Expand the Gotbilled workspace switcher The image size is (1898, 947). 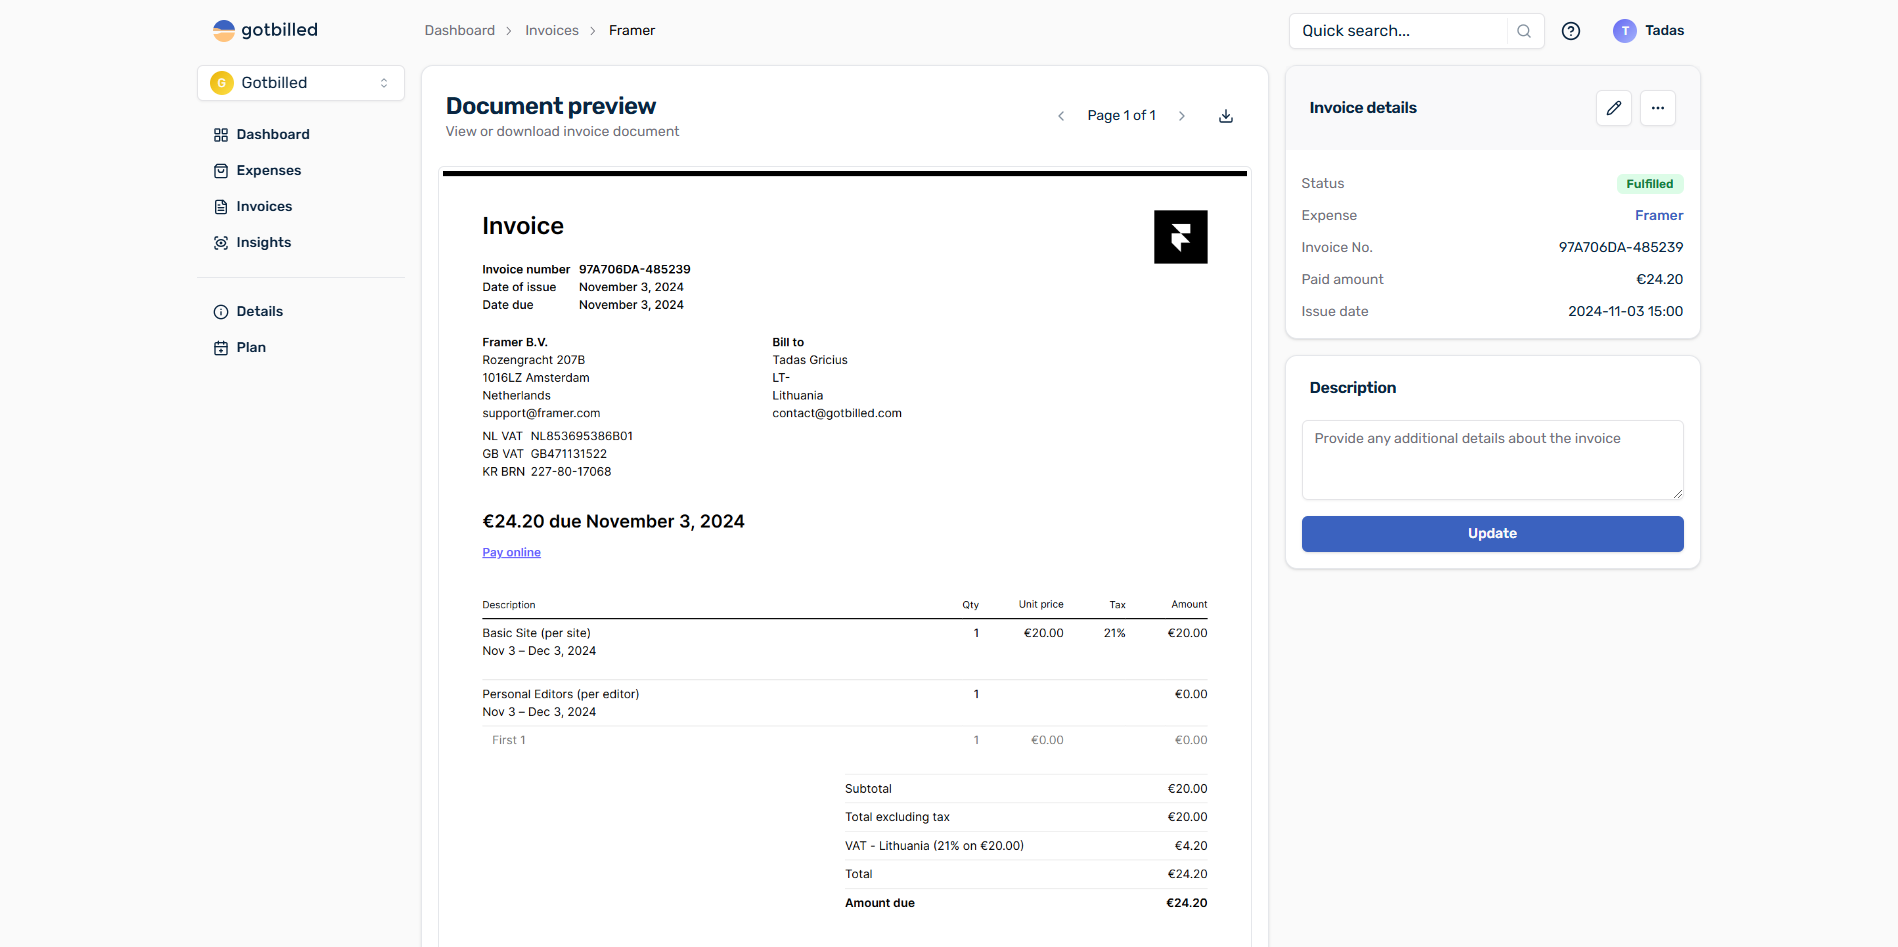(301, 83)
